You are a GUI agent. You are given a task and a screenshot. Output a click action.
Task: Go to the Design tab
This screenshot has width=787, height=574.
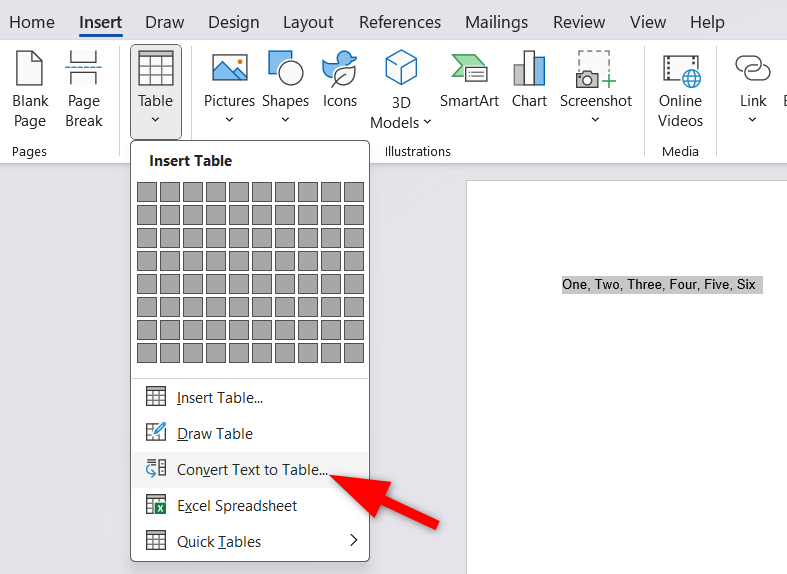coord(233,22)
